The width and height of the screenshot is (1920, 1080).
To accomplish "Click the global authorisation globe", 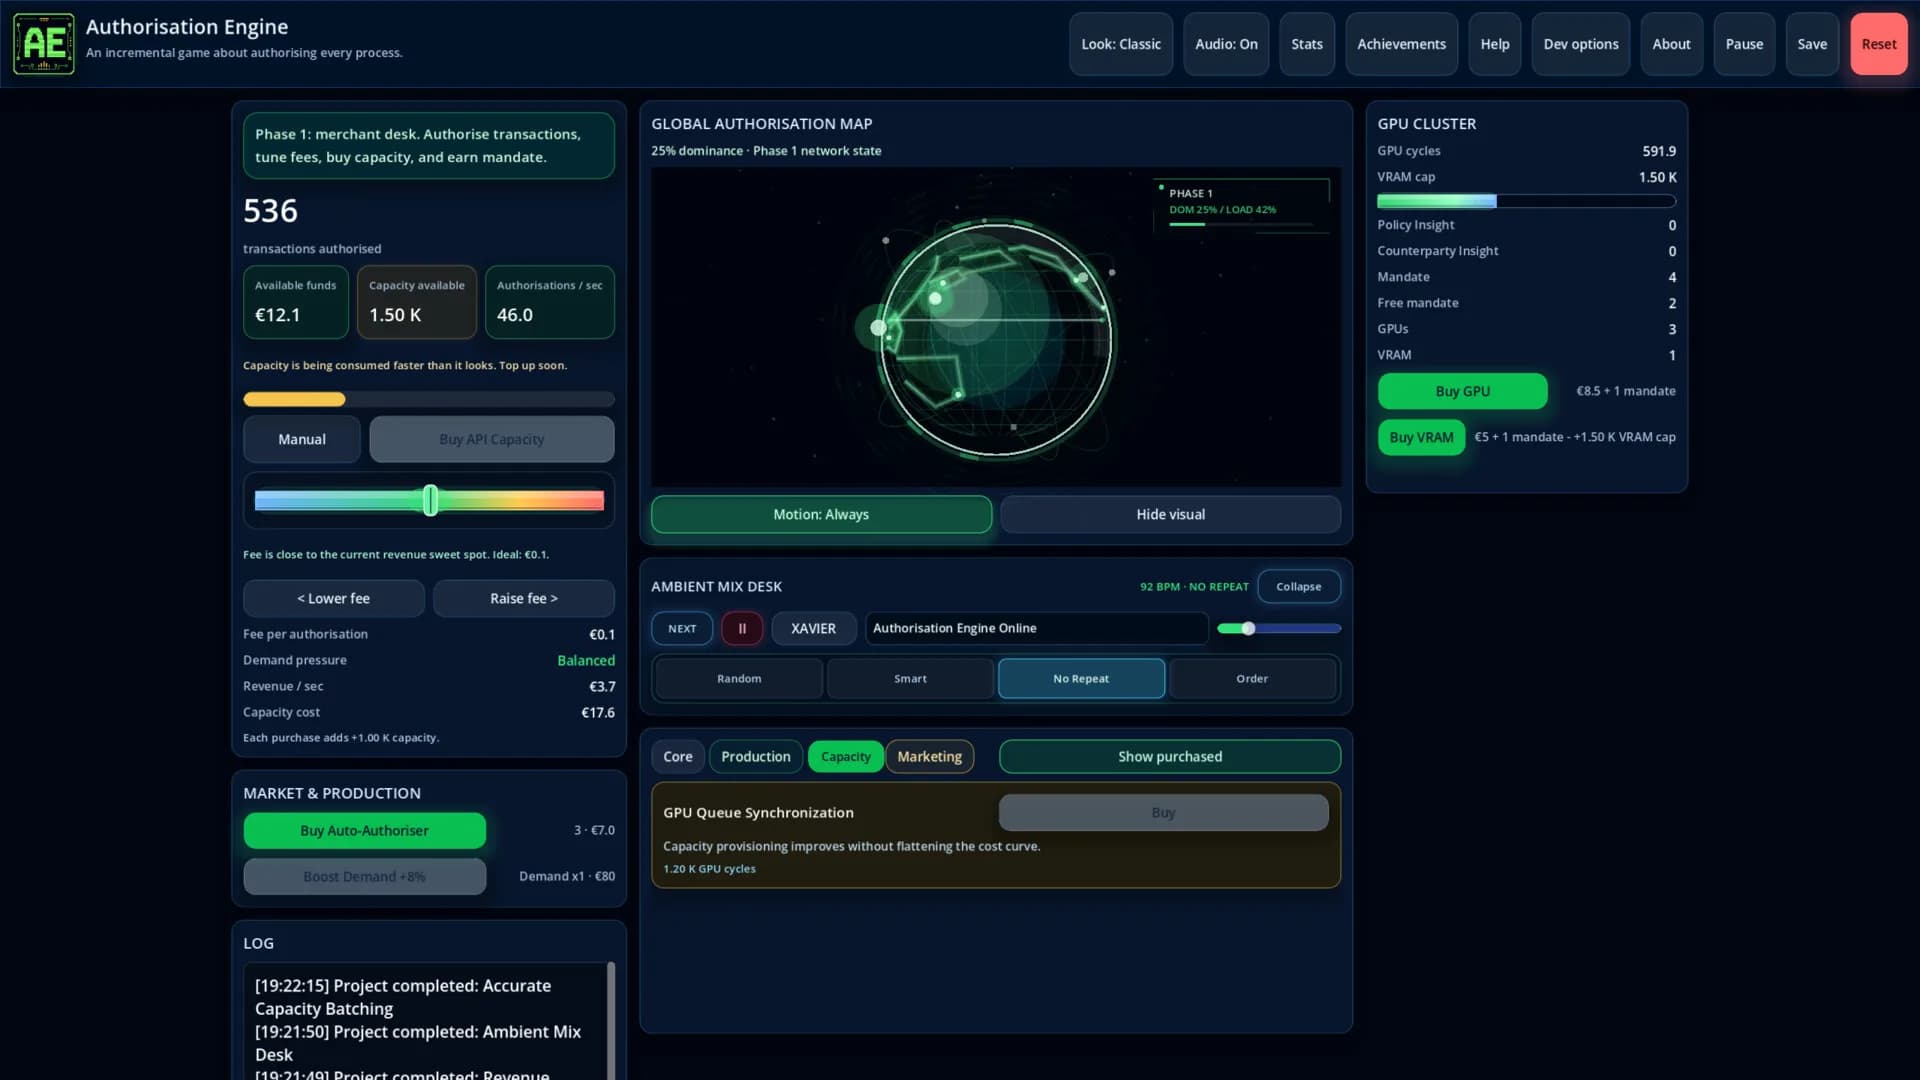I will [996, 338].
